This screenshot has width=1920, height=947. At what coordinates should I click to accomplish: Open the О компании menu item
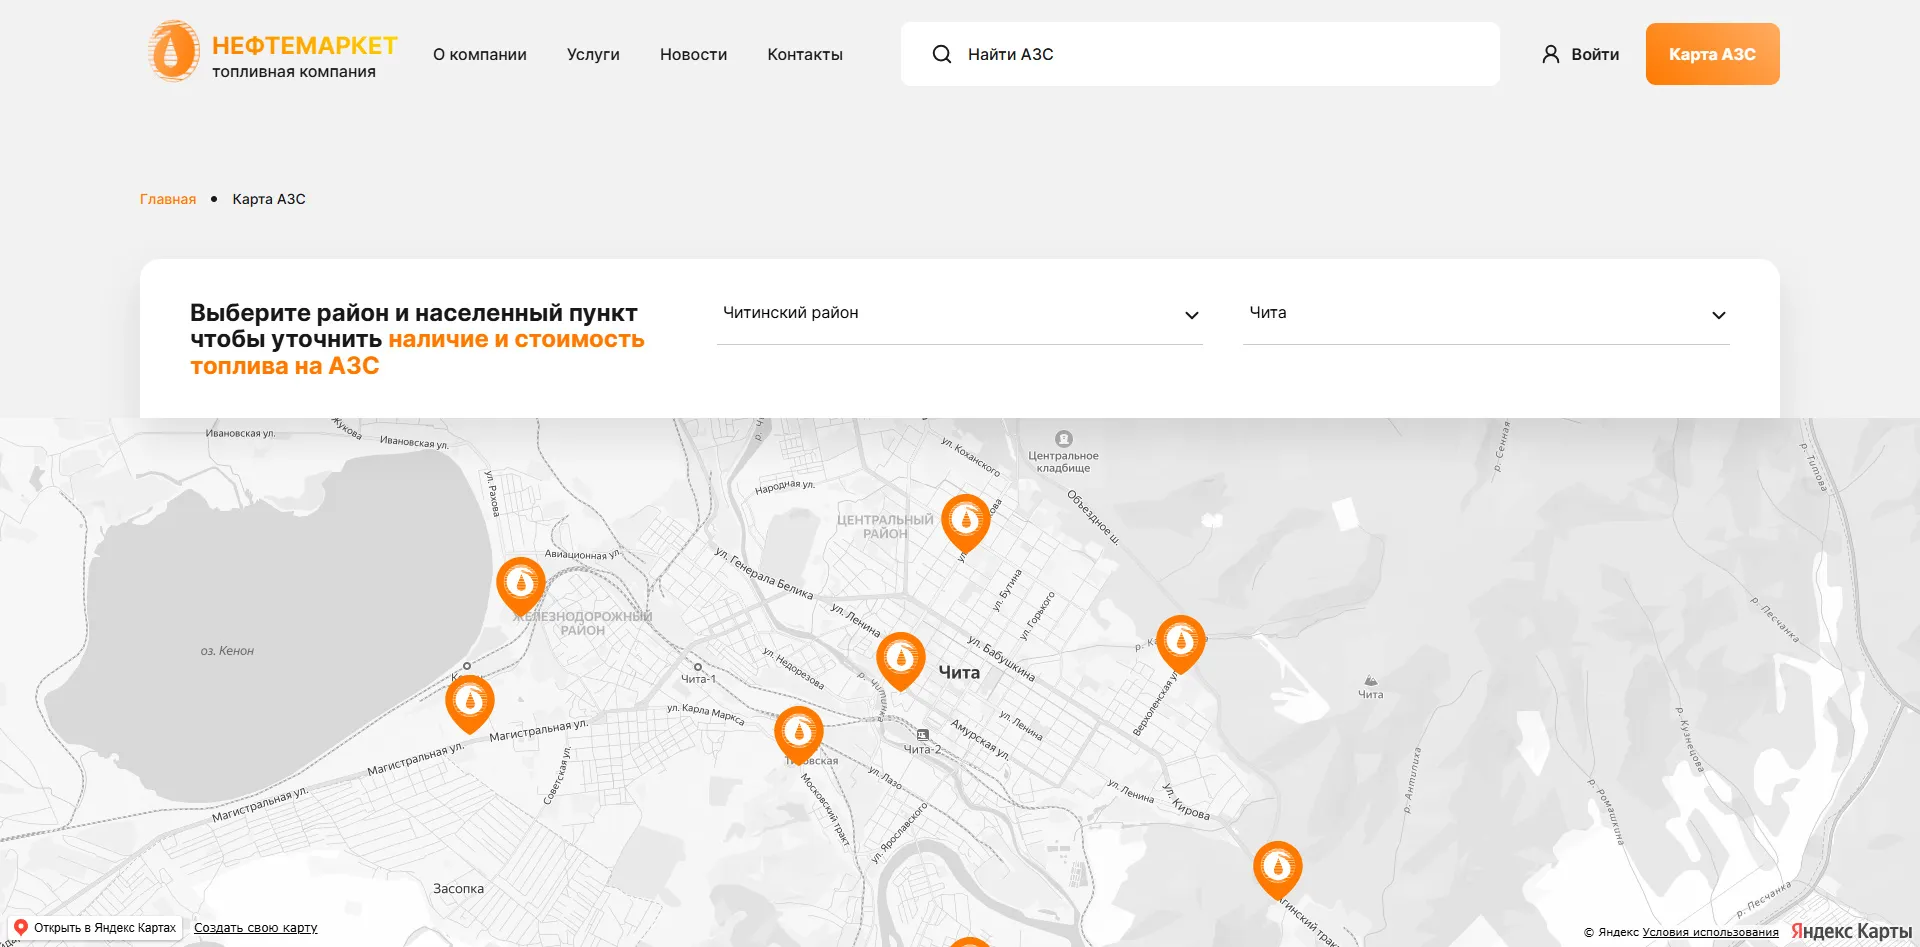[480, 54]
